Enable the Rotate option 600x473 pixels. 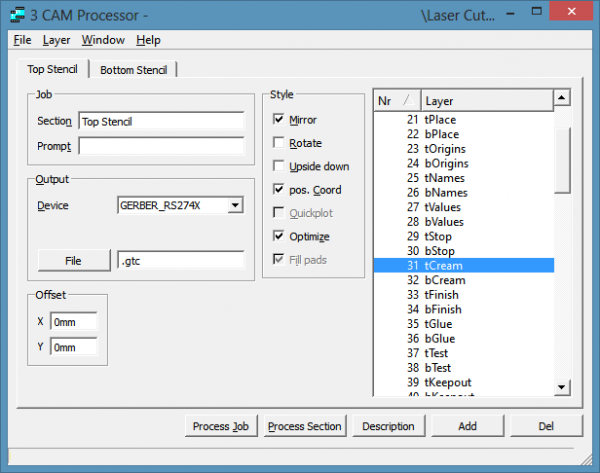(279, 143)
